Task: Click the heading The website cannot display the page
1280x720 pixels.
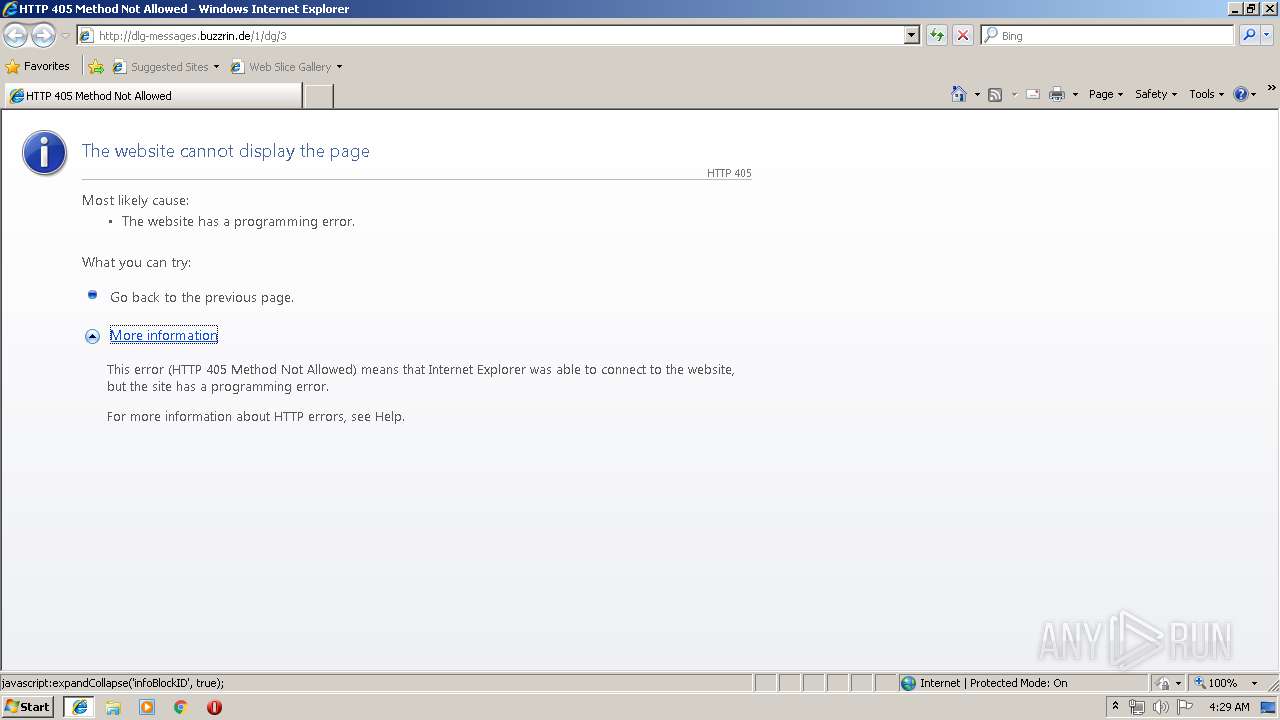Action: click(226, 151)
